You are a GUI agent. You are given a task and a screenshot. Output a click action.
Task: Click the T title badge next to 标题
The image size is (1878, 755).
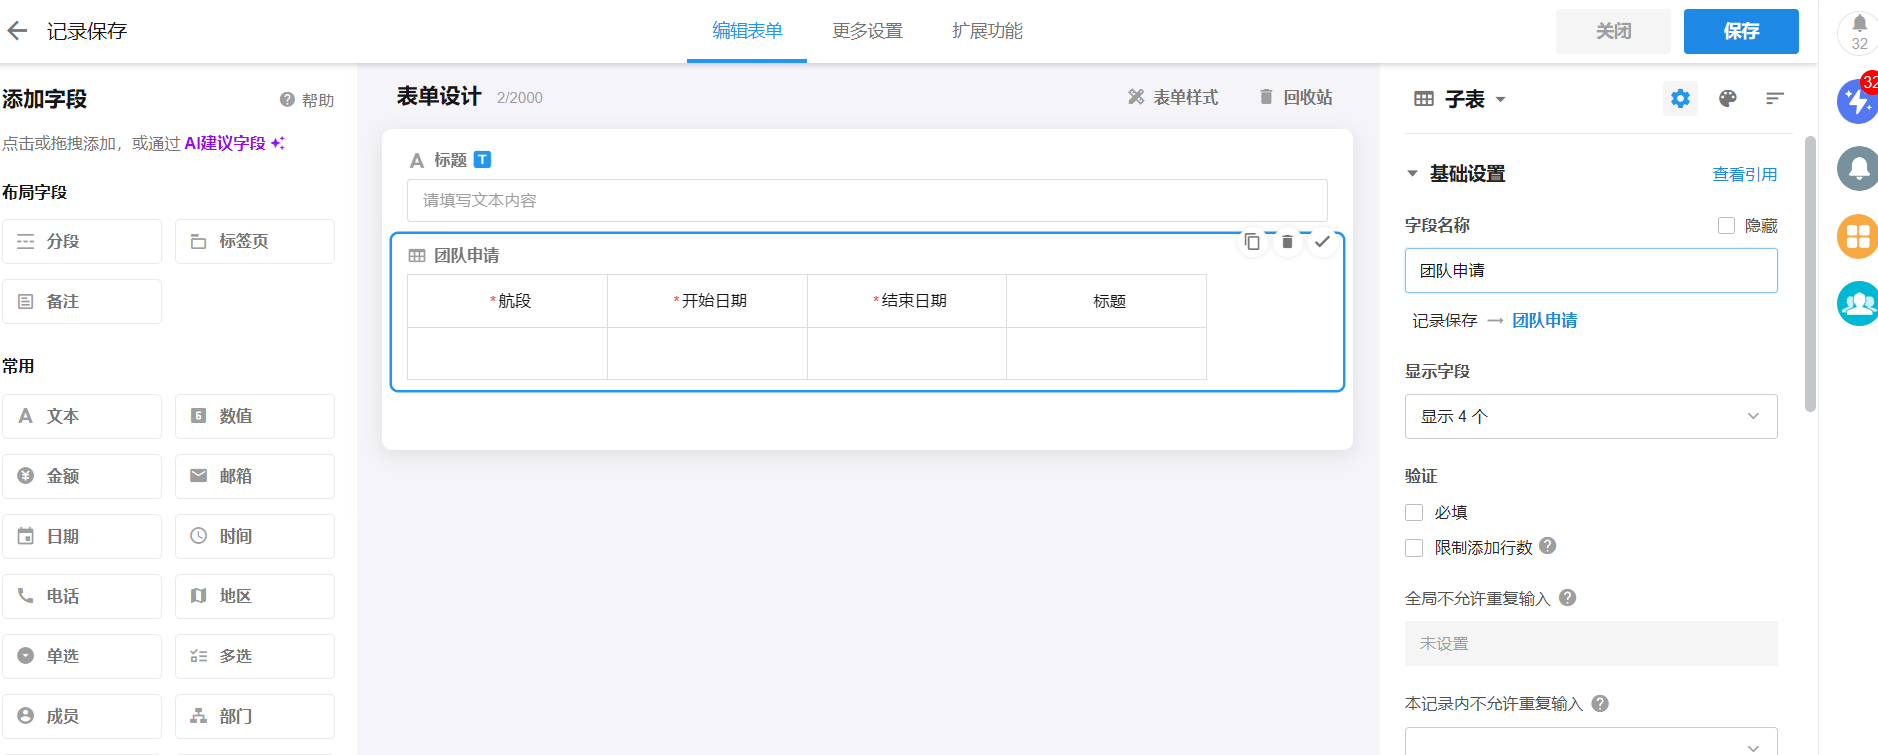tap(482, 159)
